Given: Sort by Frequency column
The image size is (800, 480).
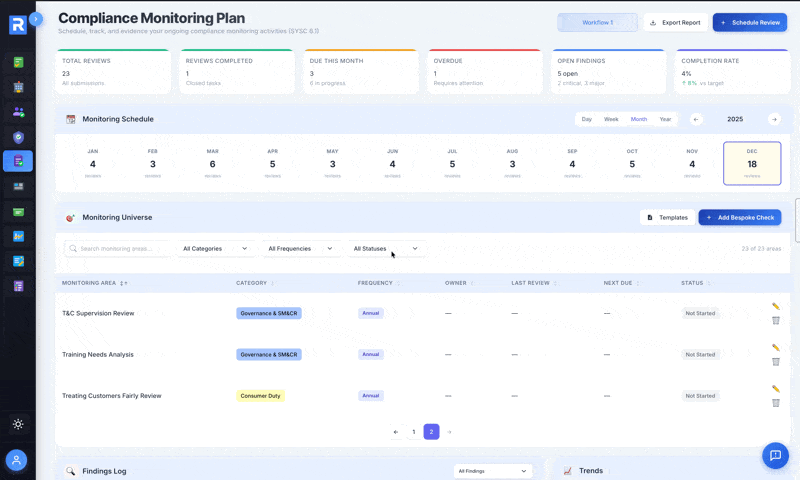Looking at the screenshot, I should pos(379,283).
